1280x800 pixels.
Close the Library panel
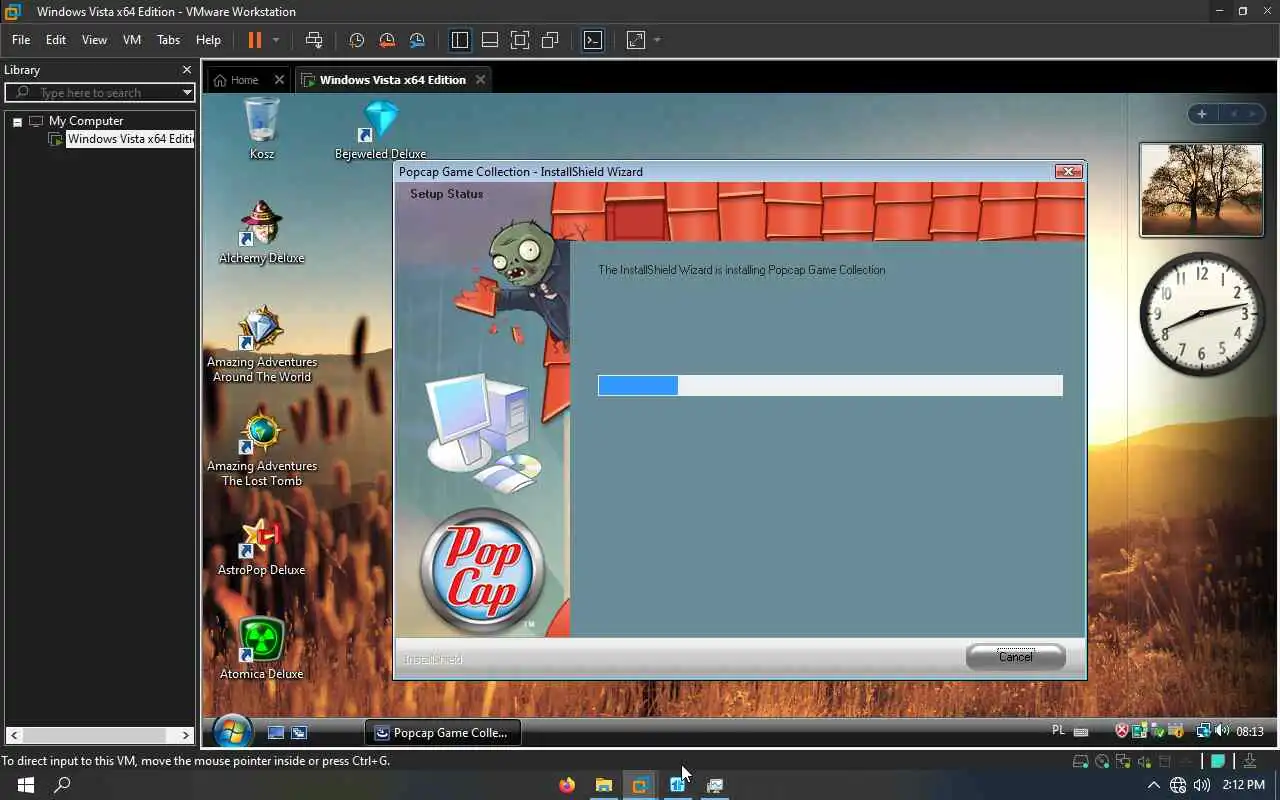tap(186, 70)
